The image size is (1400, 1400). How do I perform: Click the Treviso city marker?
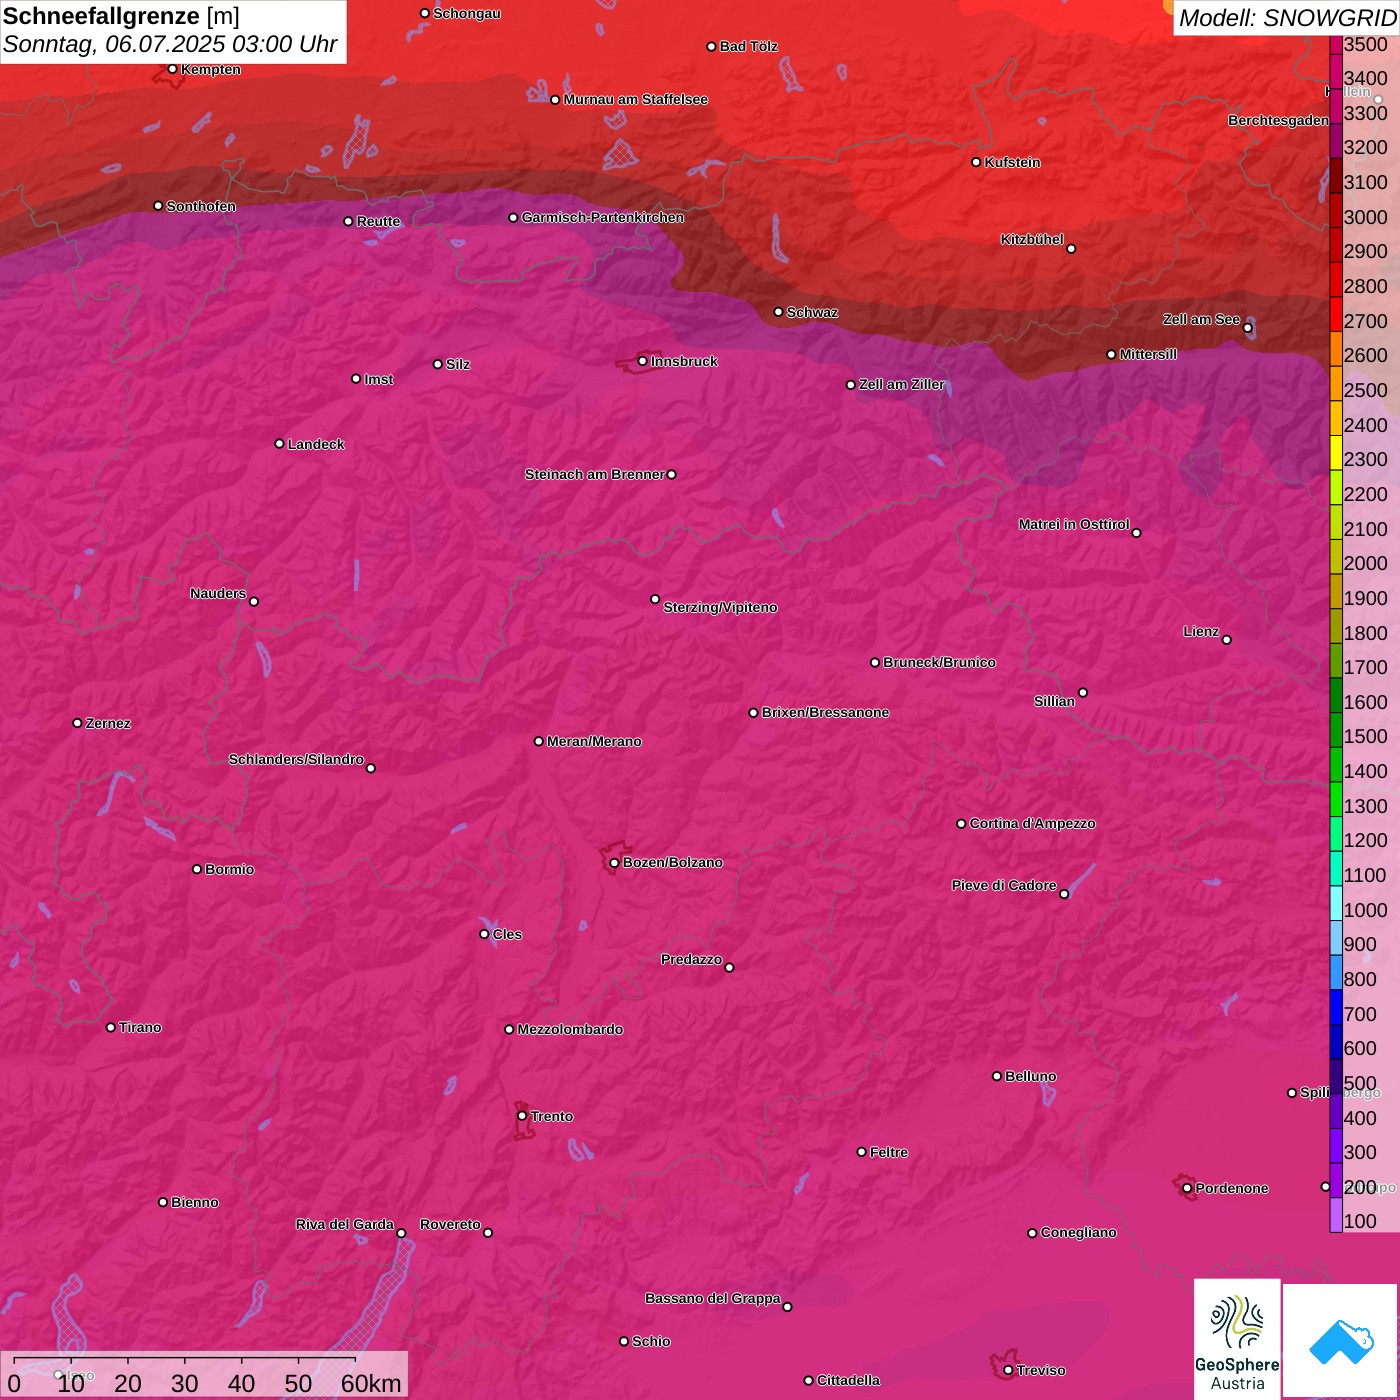1008,1371
